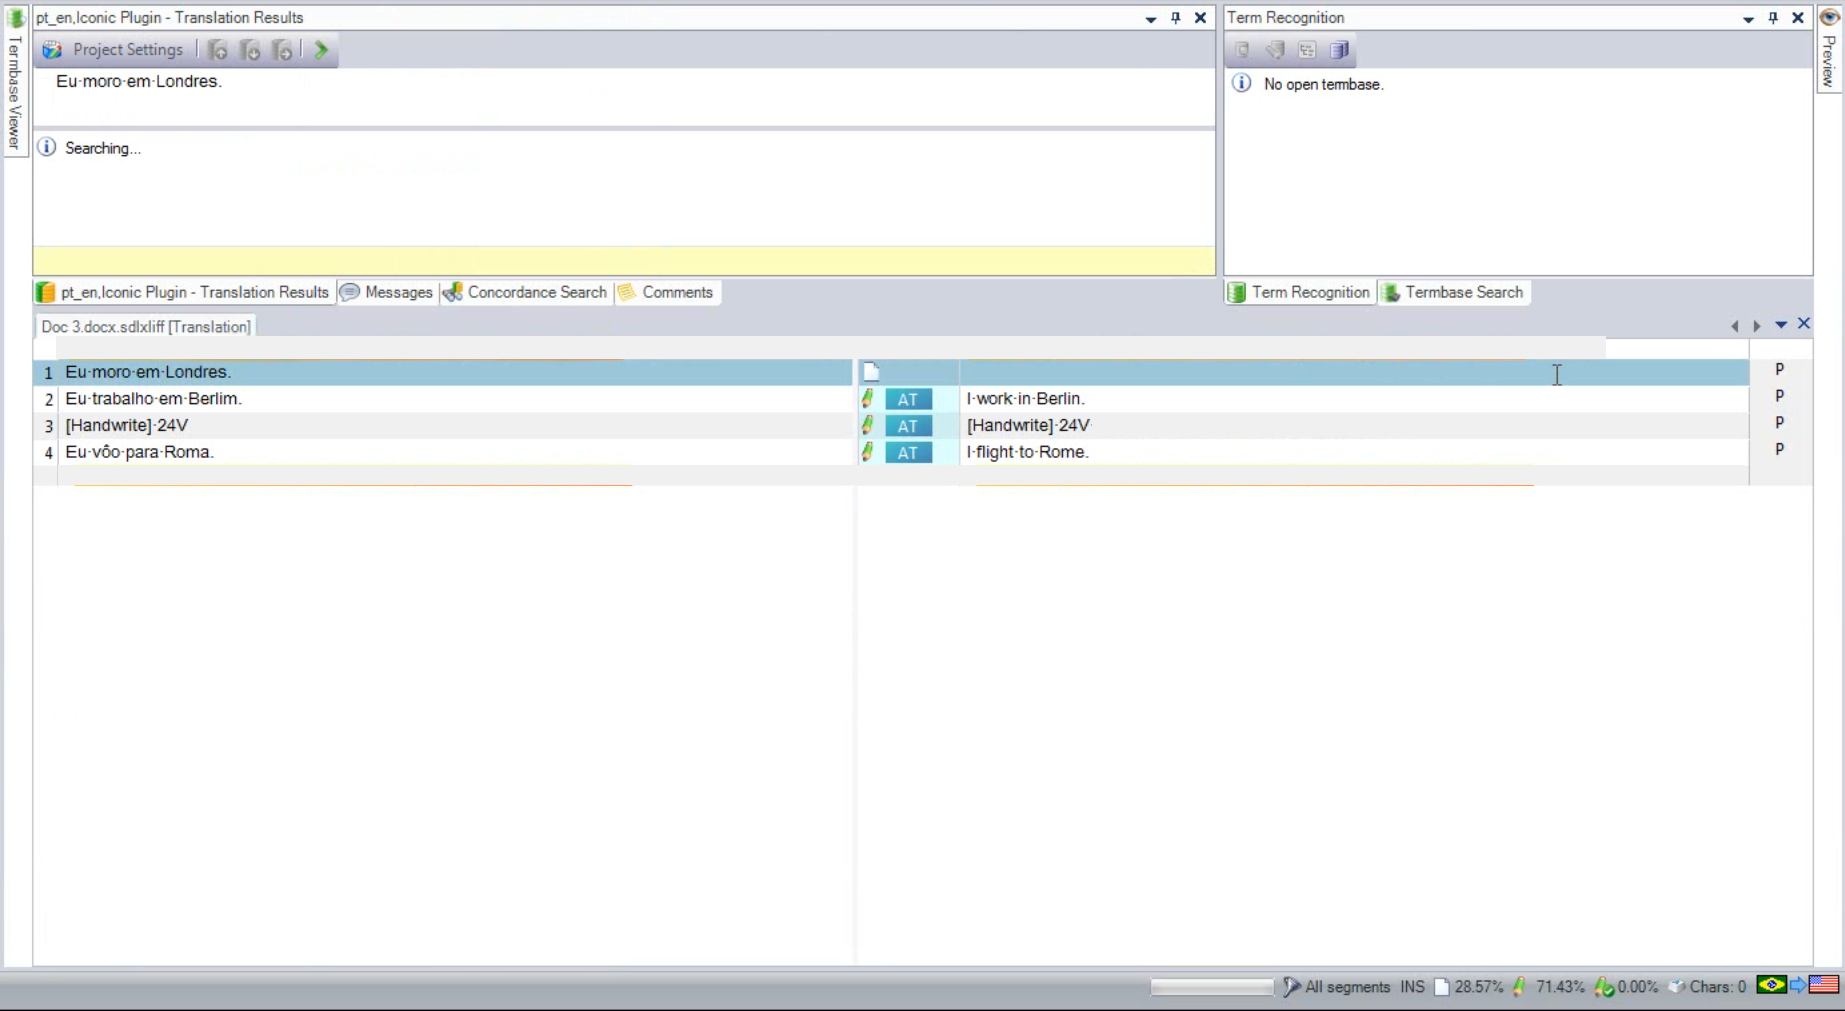
Task: Select target segment 'I work in Berlin.'
Action: [x=1026, y=399]
